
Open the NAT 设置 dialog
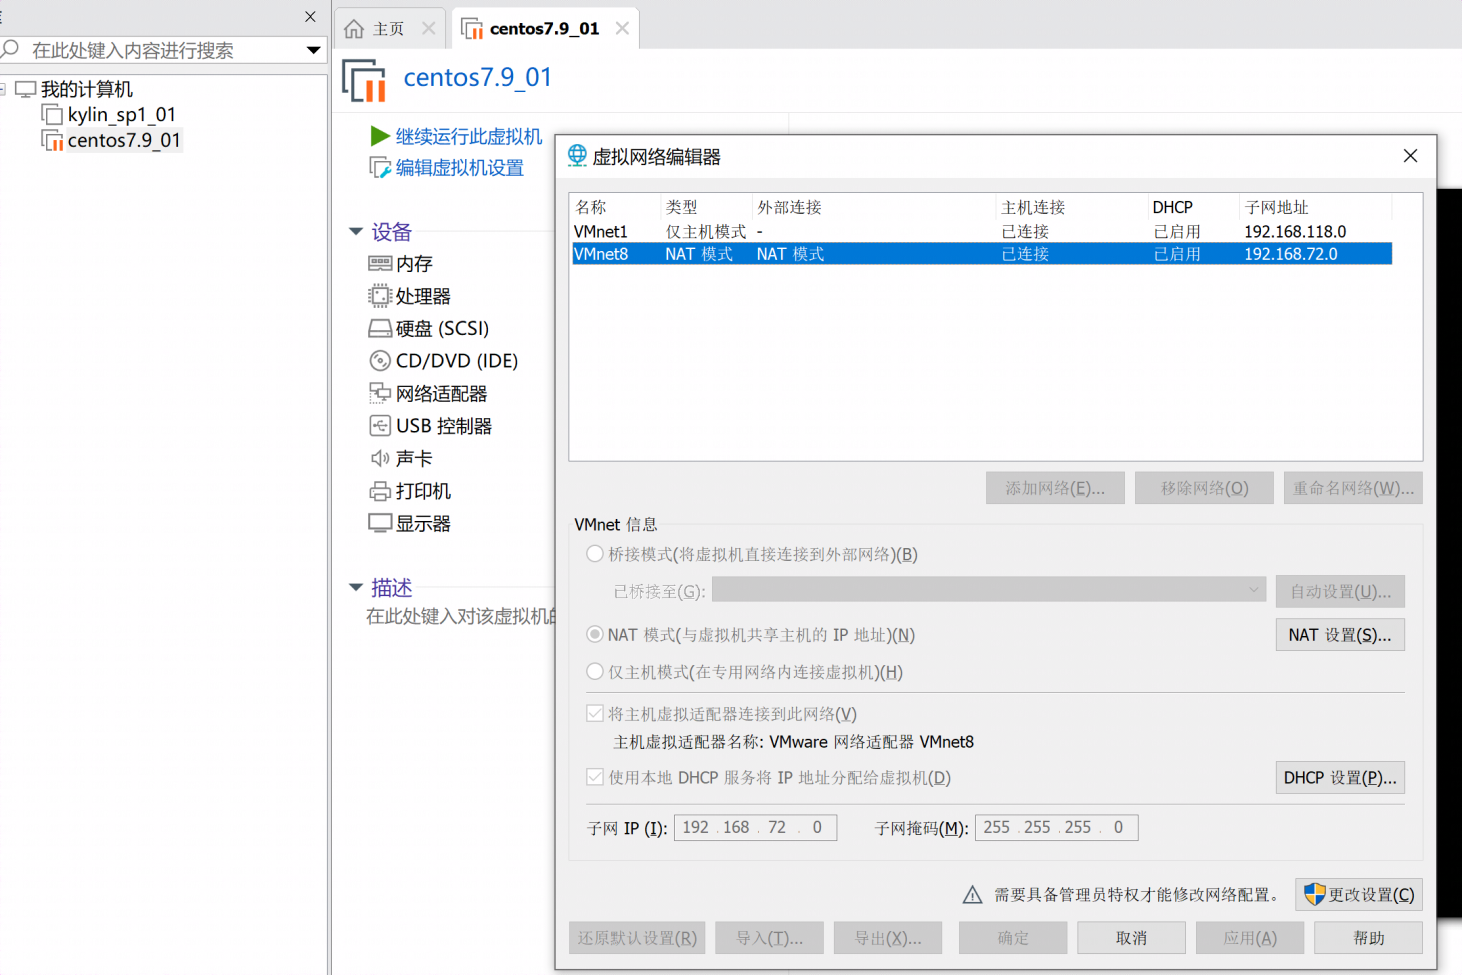pyautogui.click(x=1339, y=634)
